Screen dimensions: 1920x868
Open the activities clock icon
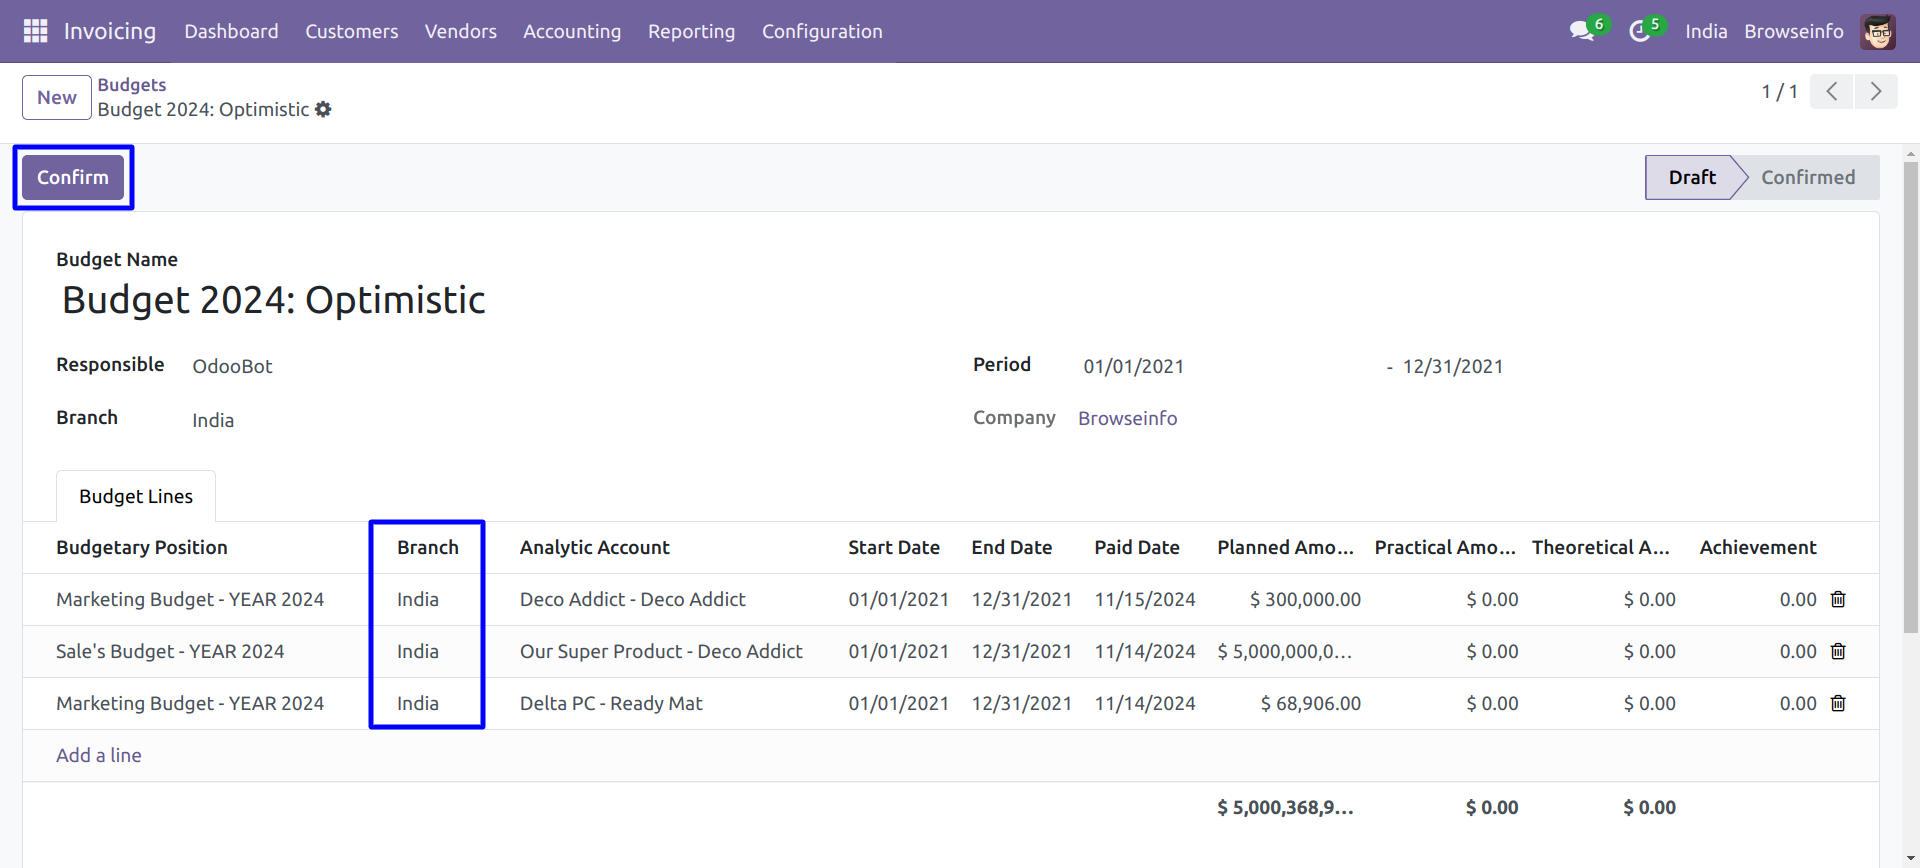1638,32
